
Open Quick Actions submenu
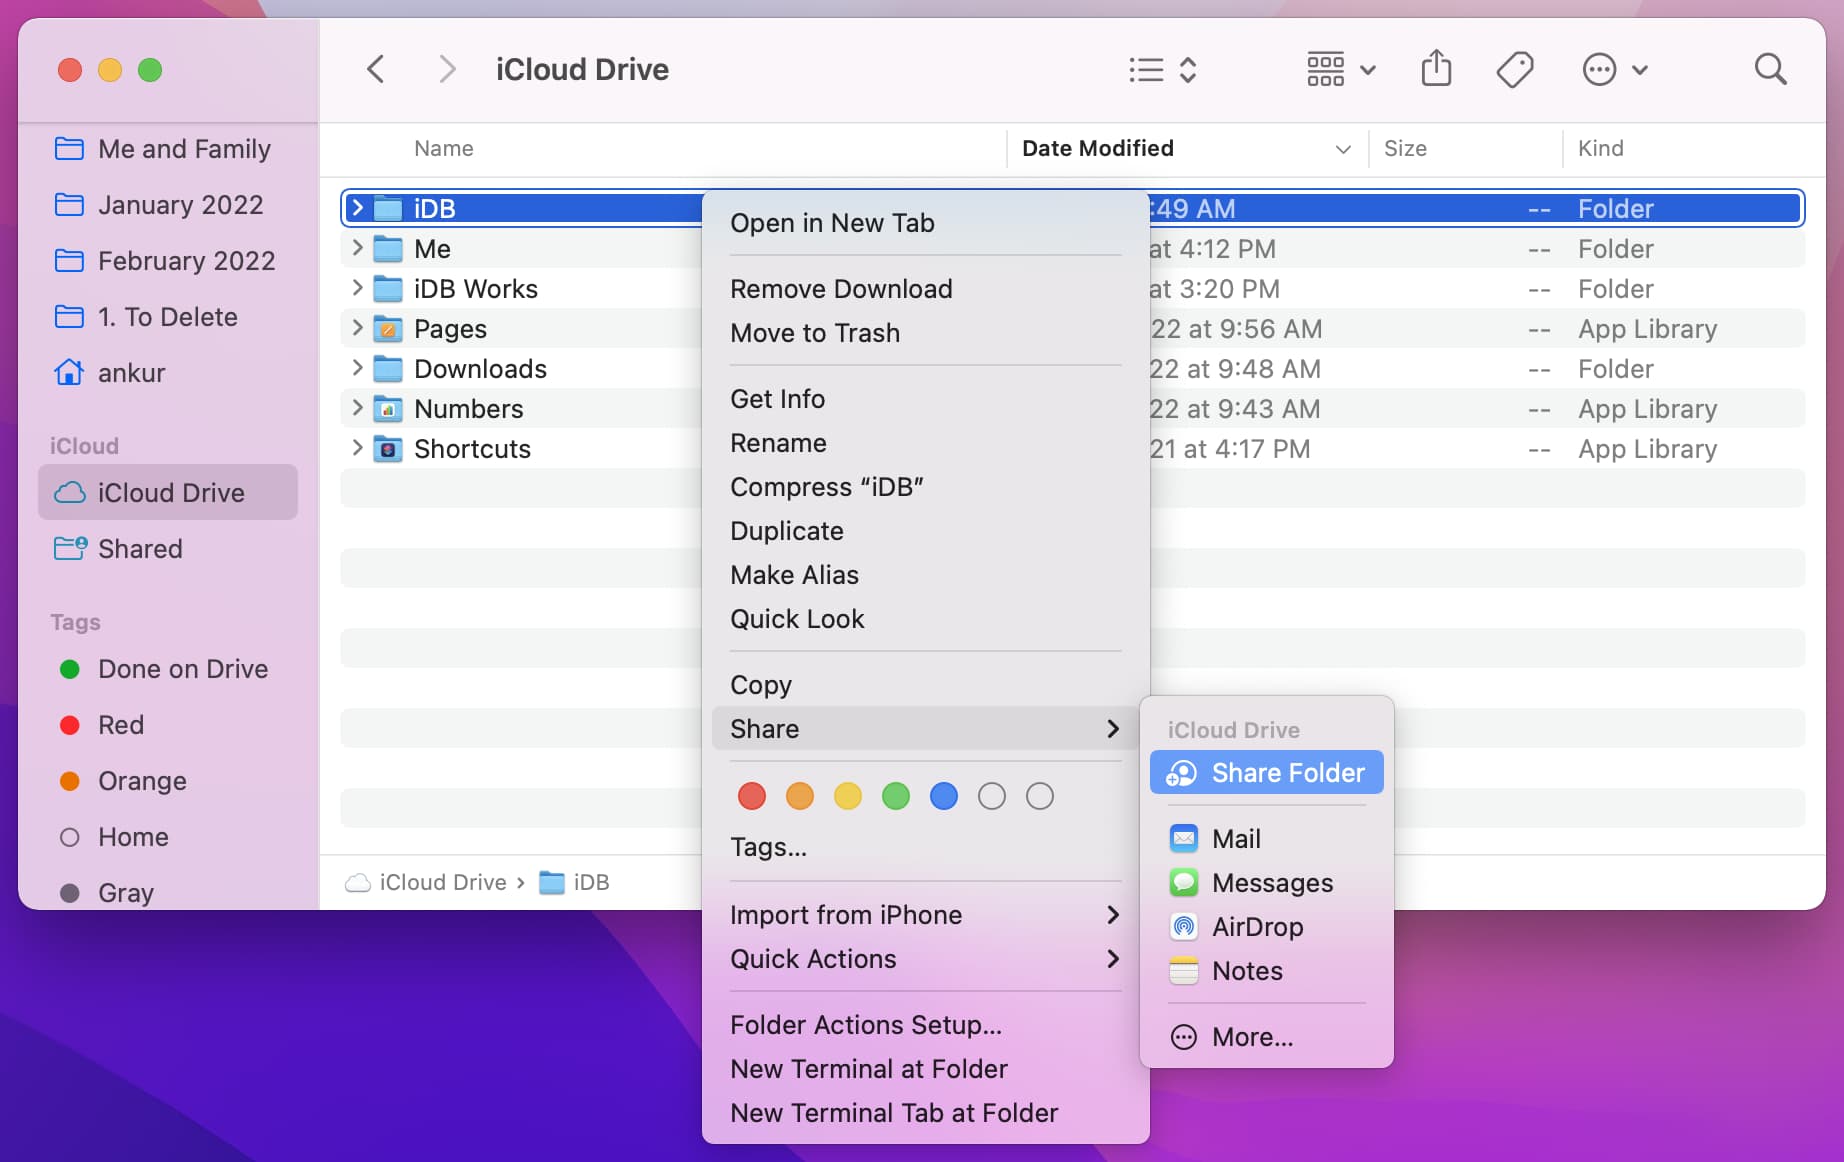(x=926, y=959)
